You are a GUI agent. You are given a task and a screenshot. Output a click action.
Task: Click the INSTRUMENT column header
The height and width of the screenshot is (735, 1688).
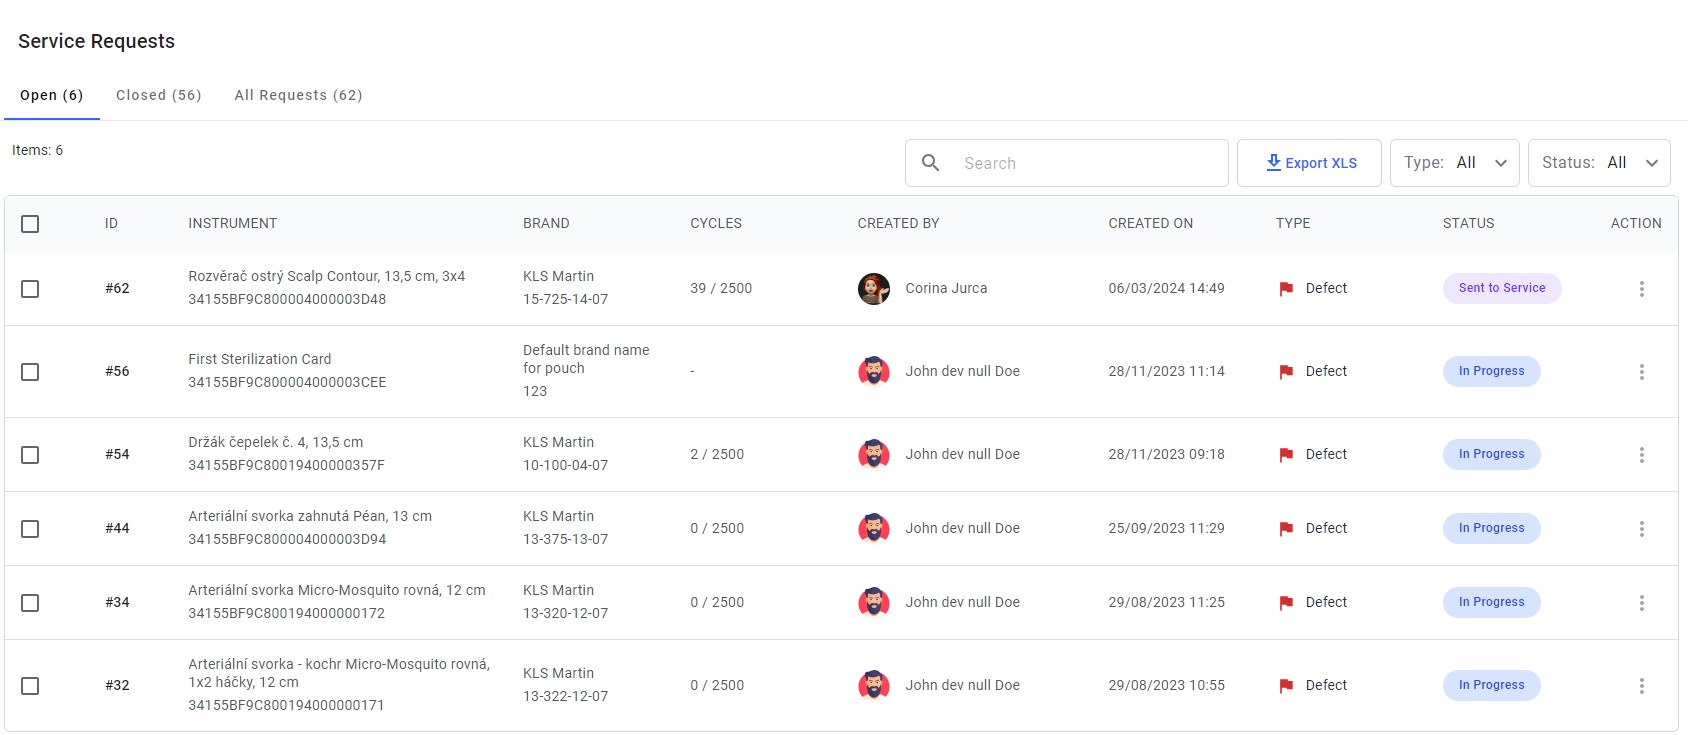click(232, 223)
